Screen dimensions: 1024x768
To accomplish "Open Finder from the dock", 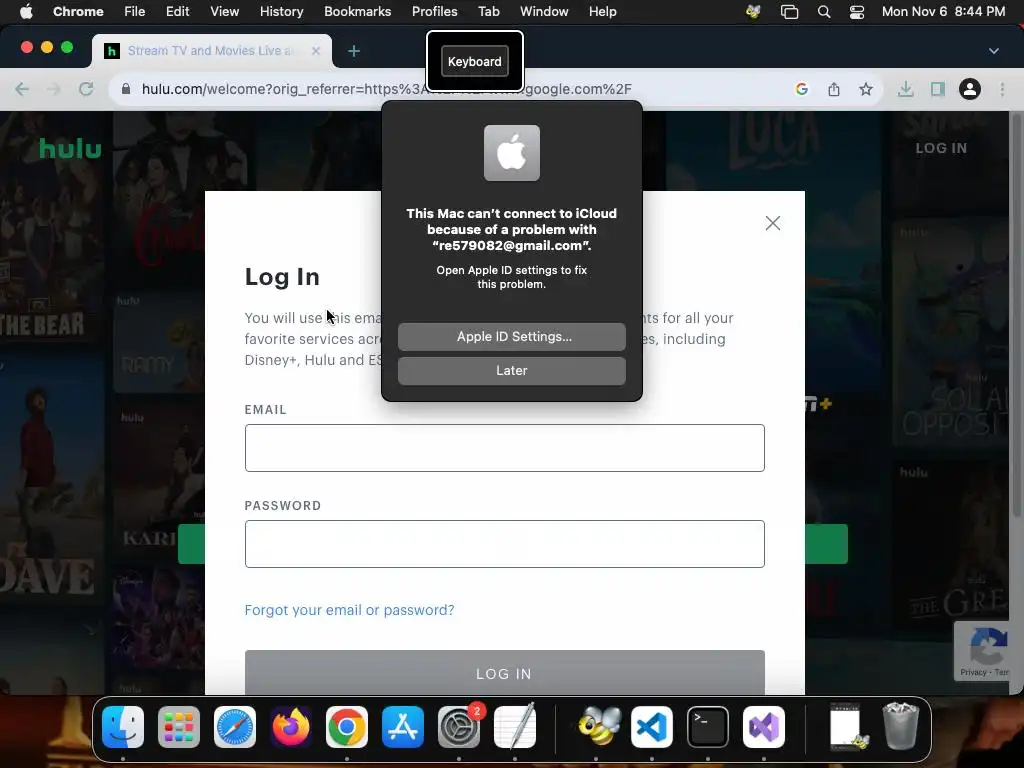I will pos(123,727).
